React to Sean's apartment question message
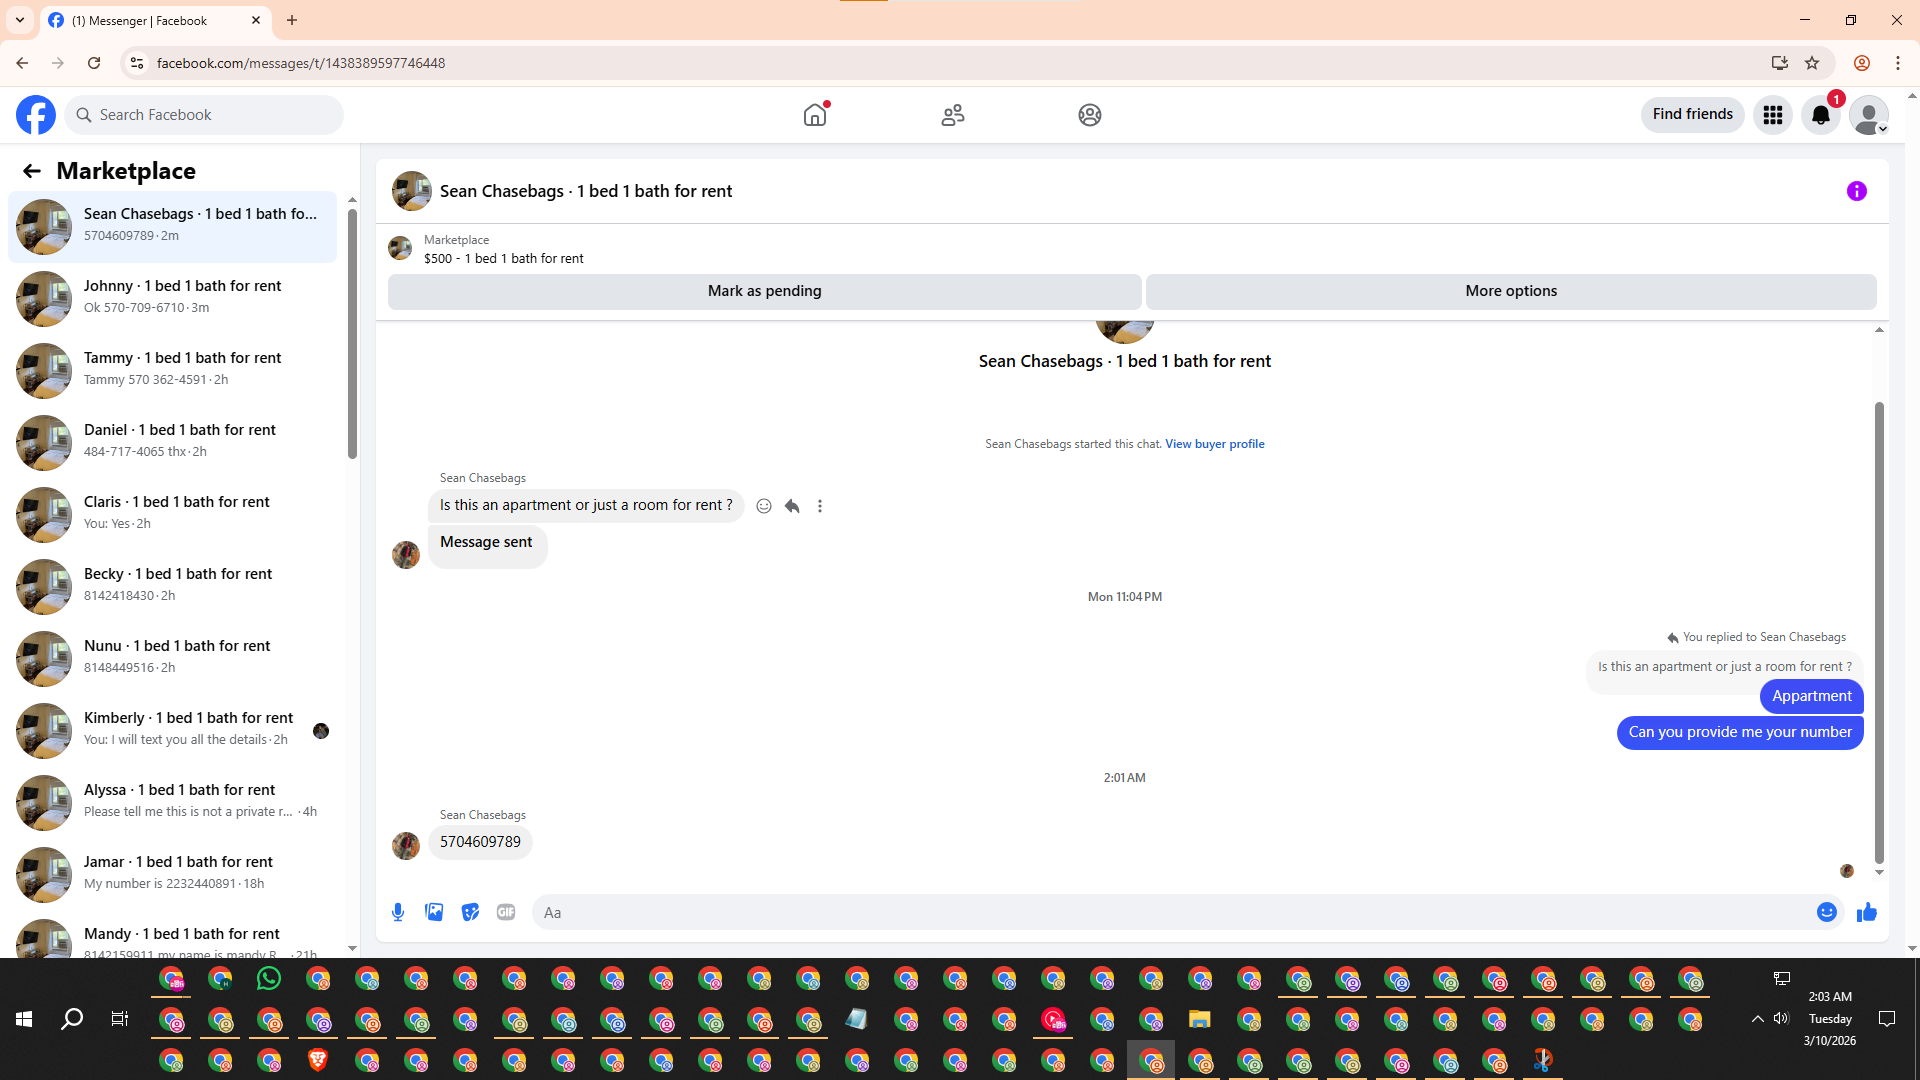The image size is (1920, 1080). (764, 506)
